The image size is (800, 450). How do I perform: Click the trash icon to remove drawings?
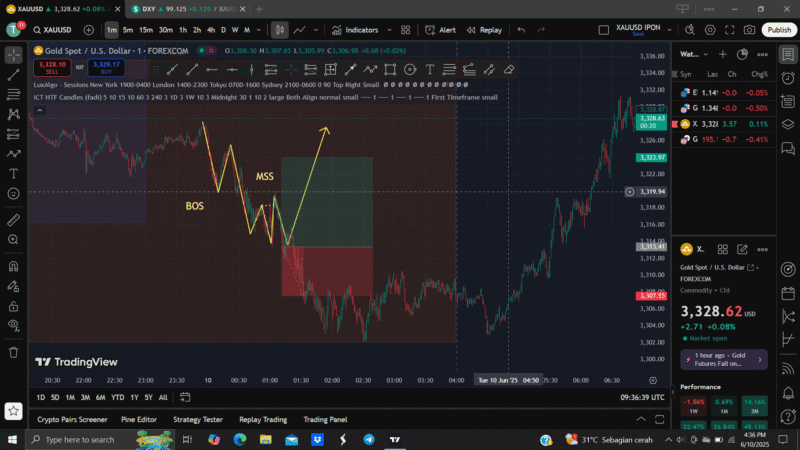click(14, 352)
